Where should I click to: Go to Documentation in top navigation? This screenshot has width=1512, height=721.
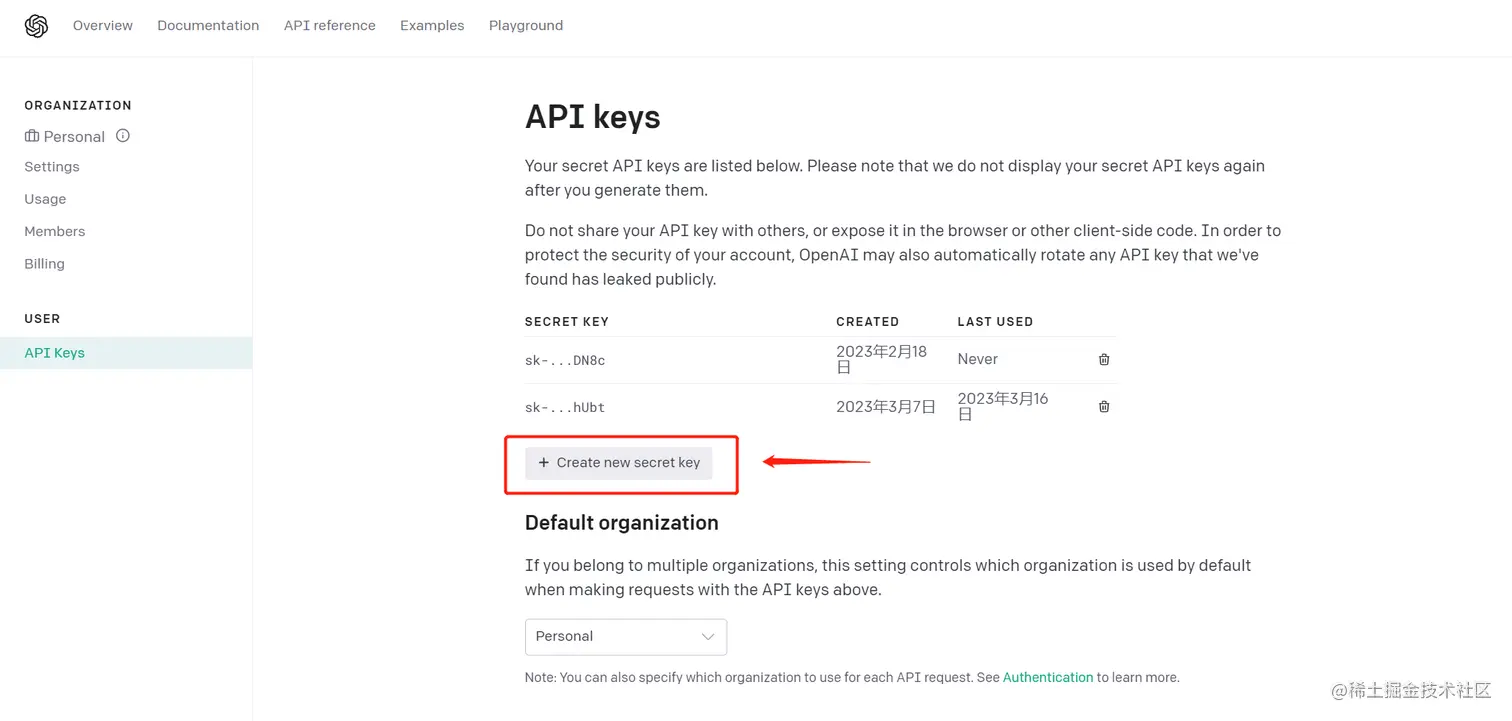coord(208,26)
